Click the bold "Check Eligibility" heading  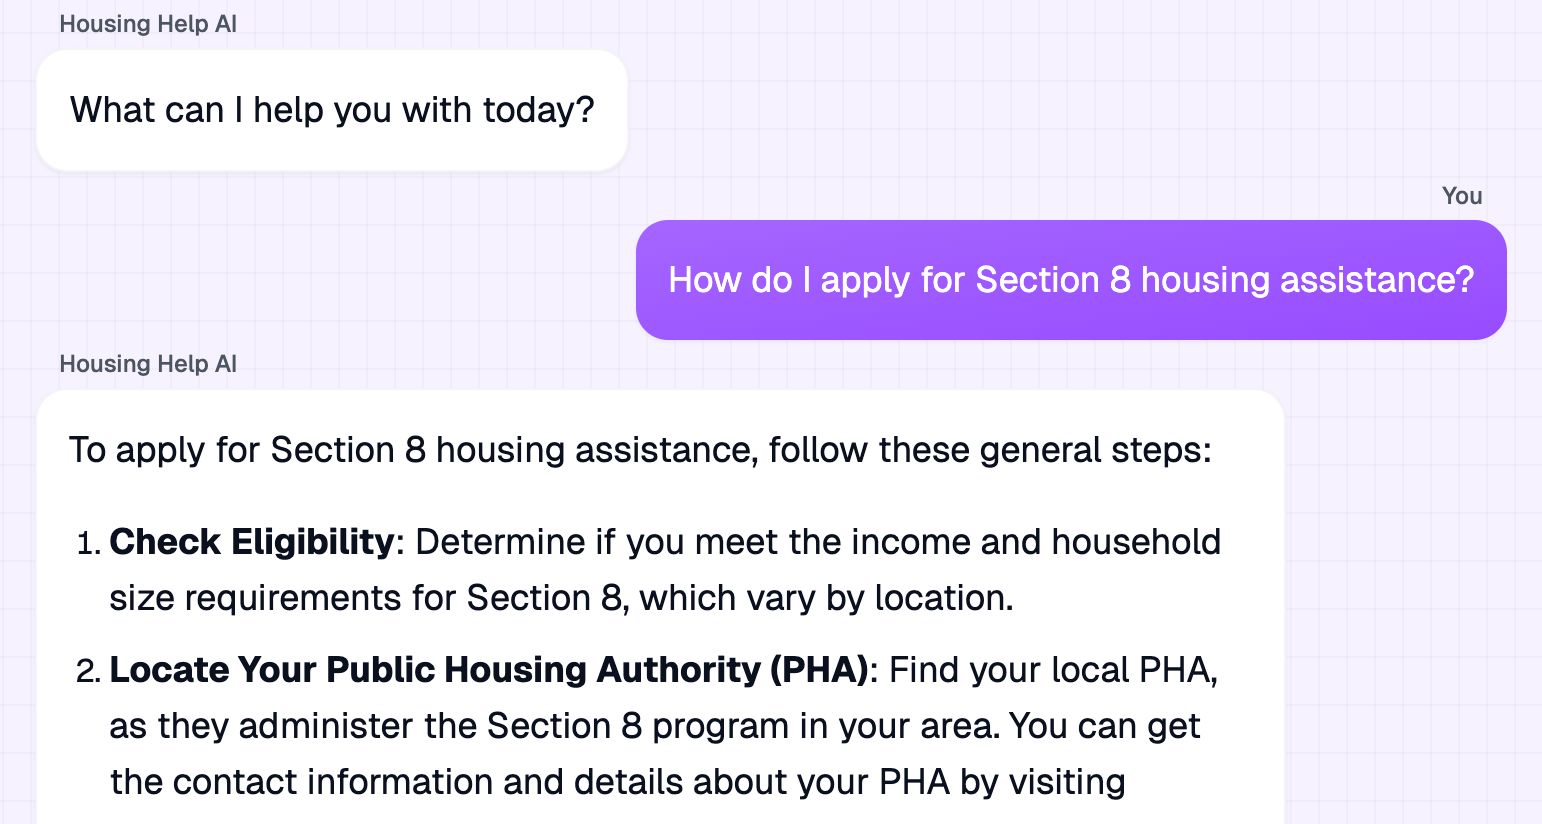(252, 542)
